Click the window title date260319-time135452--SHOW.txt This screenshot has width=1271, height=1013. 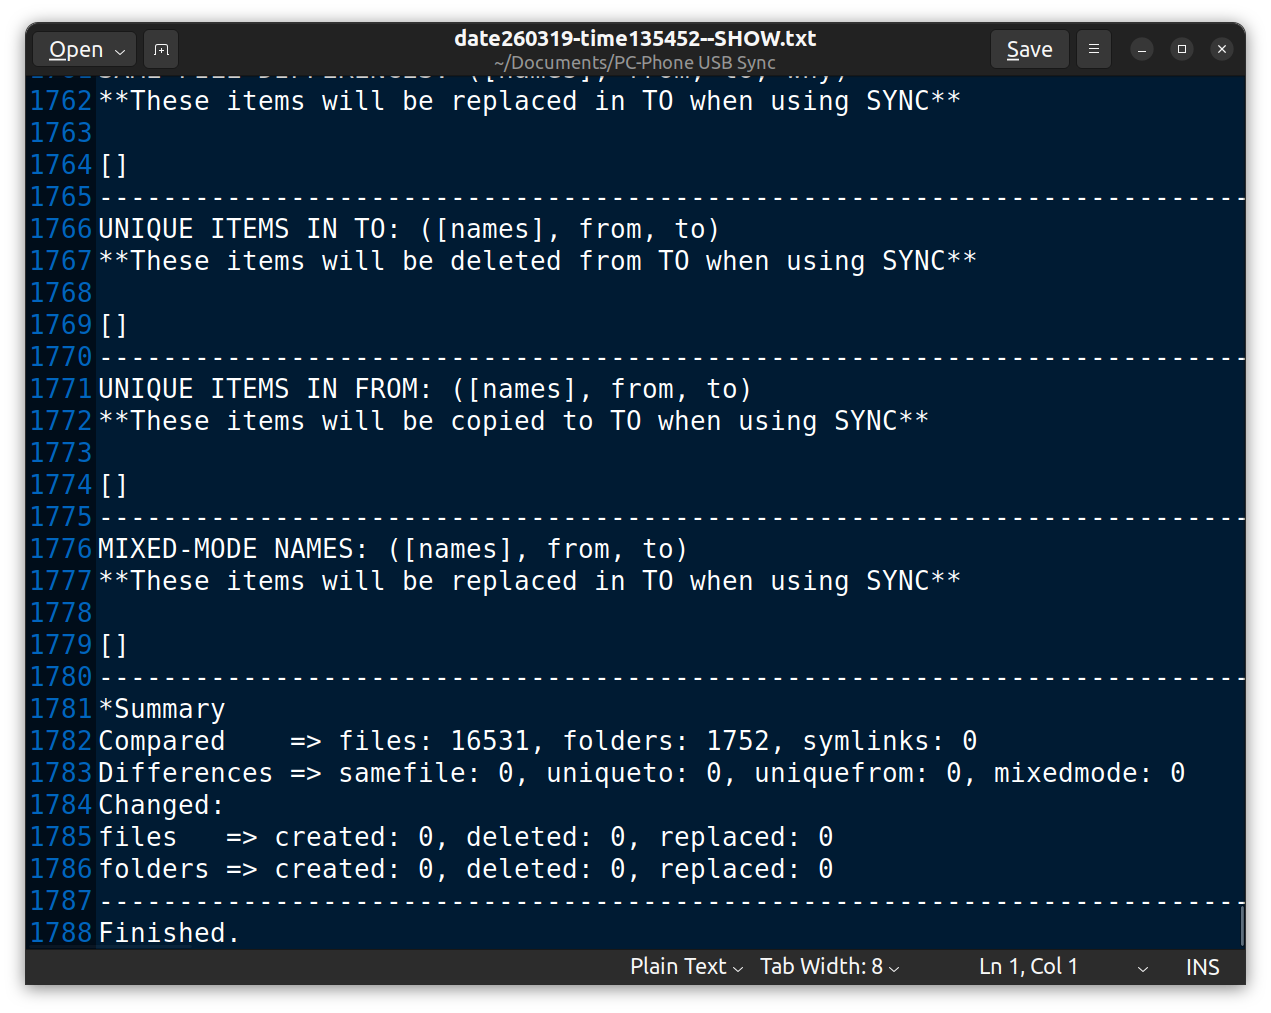(635, 39)
